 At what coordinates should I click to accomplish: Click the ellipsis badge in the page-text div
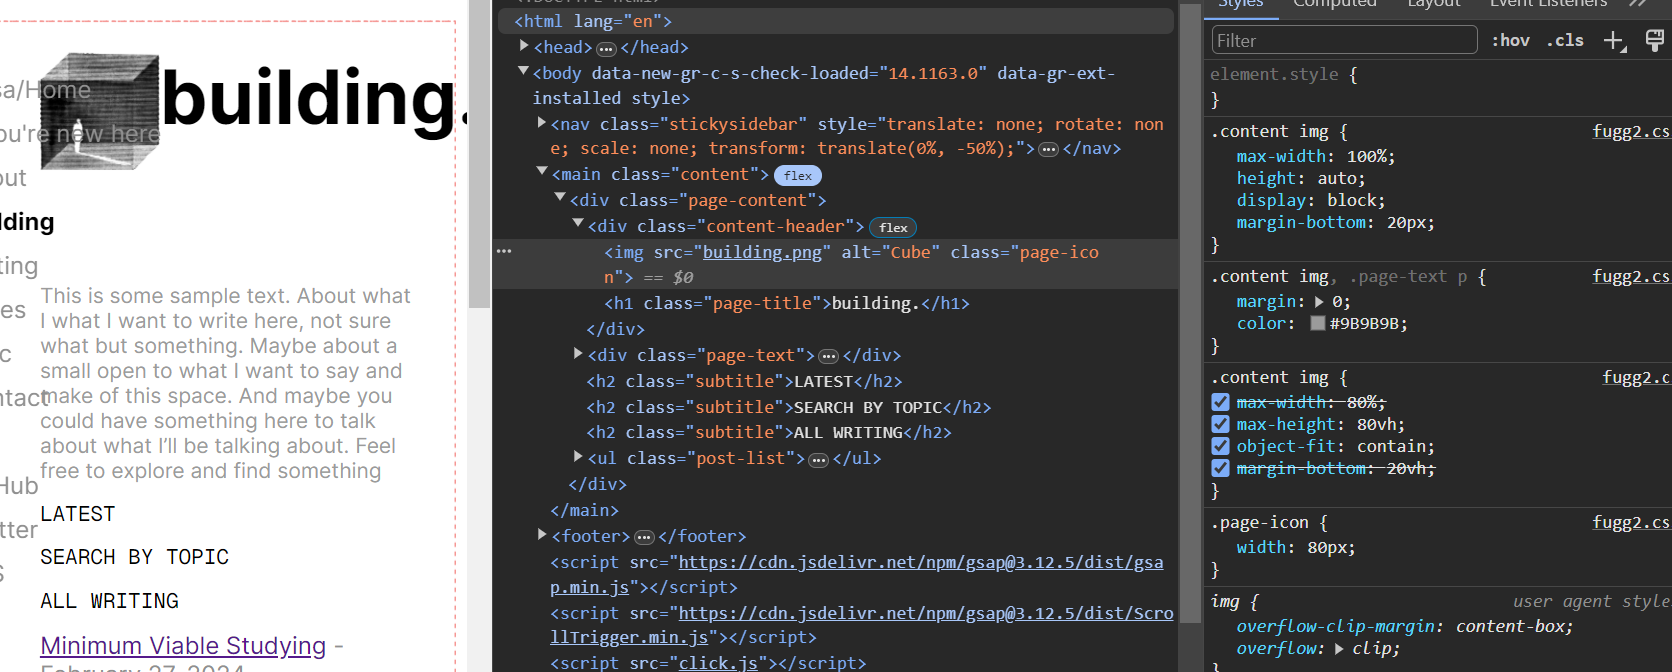tap(828, 356)
